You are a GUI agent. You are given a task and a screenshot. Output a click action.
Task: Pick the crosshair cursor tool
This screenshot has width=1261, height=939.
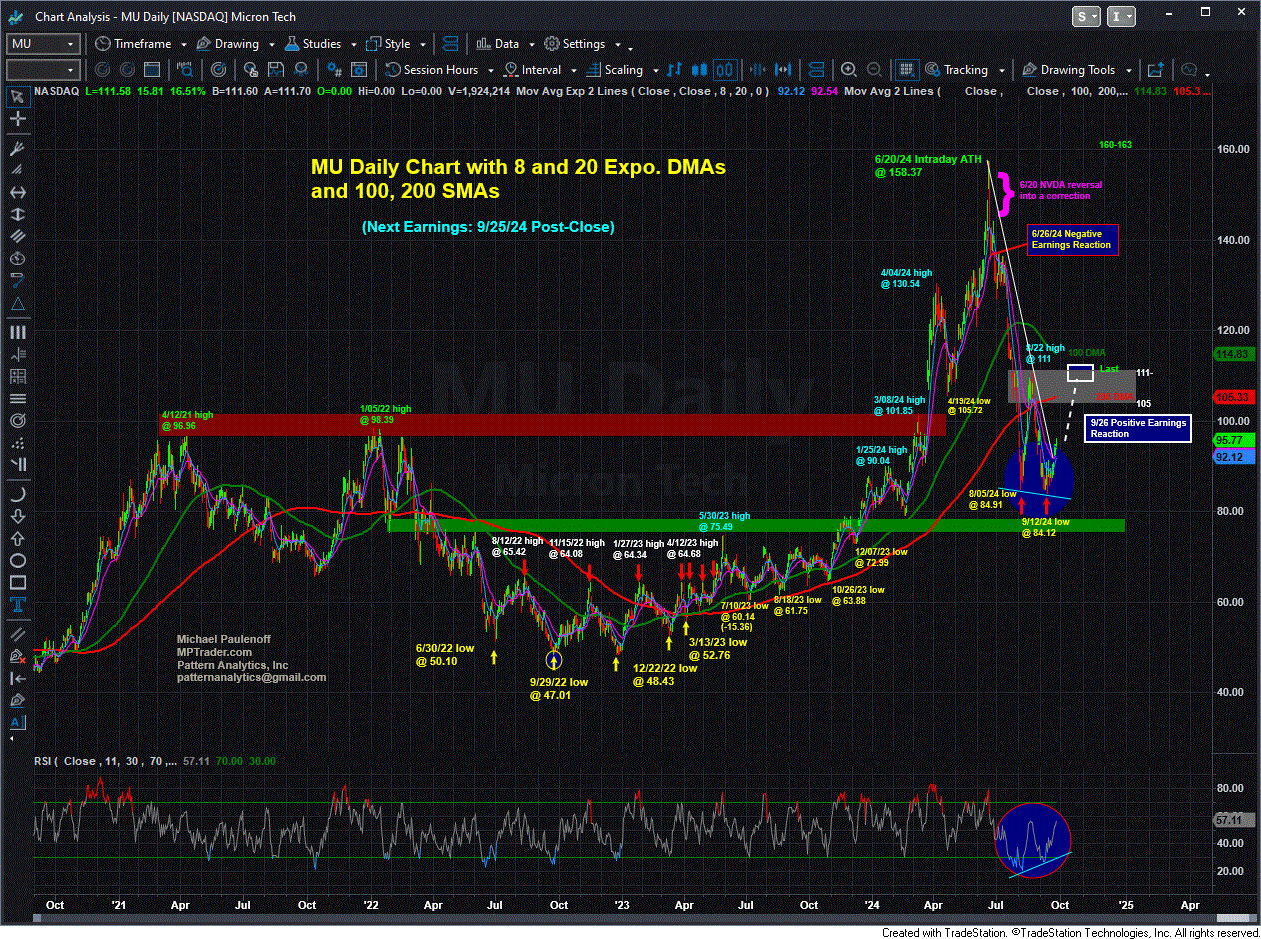click(x=17, y=121)
